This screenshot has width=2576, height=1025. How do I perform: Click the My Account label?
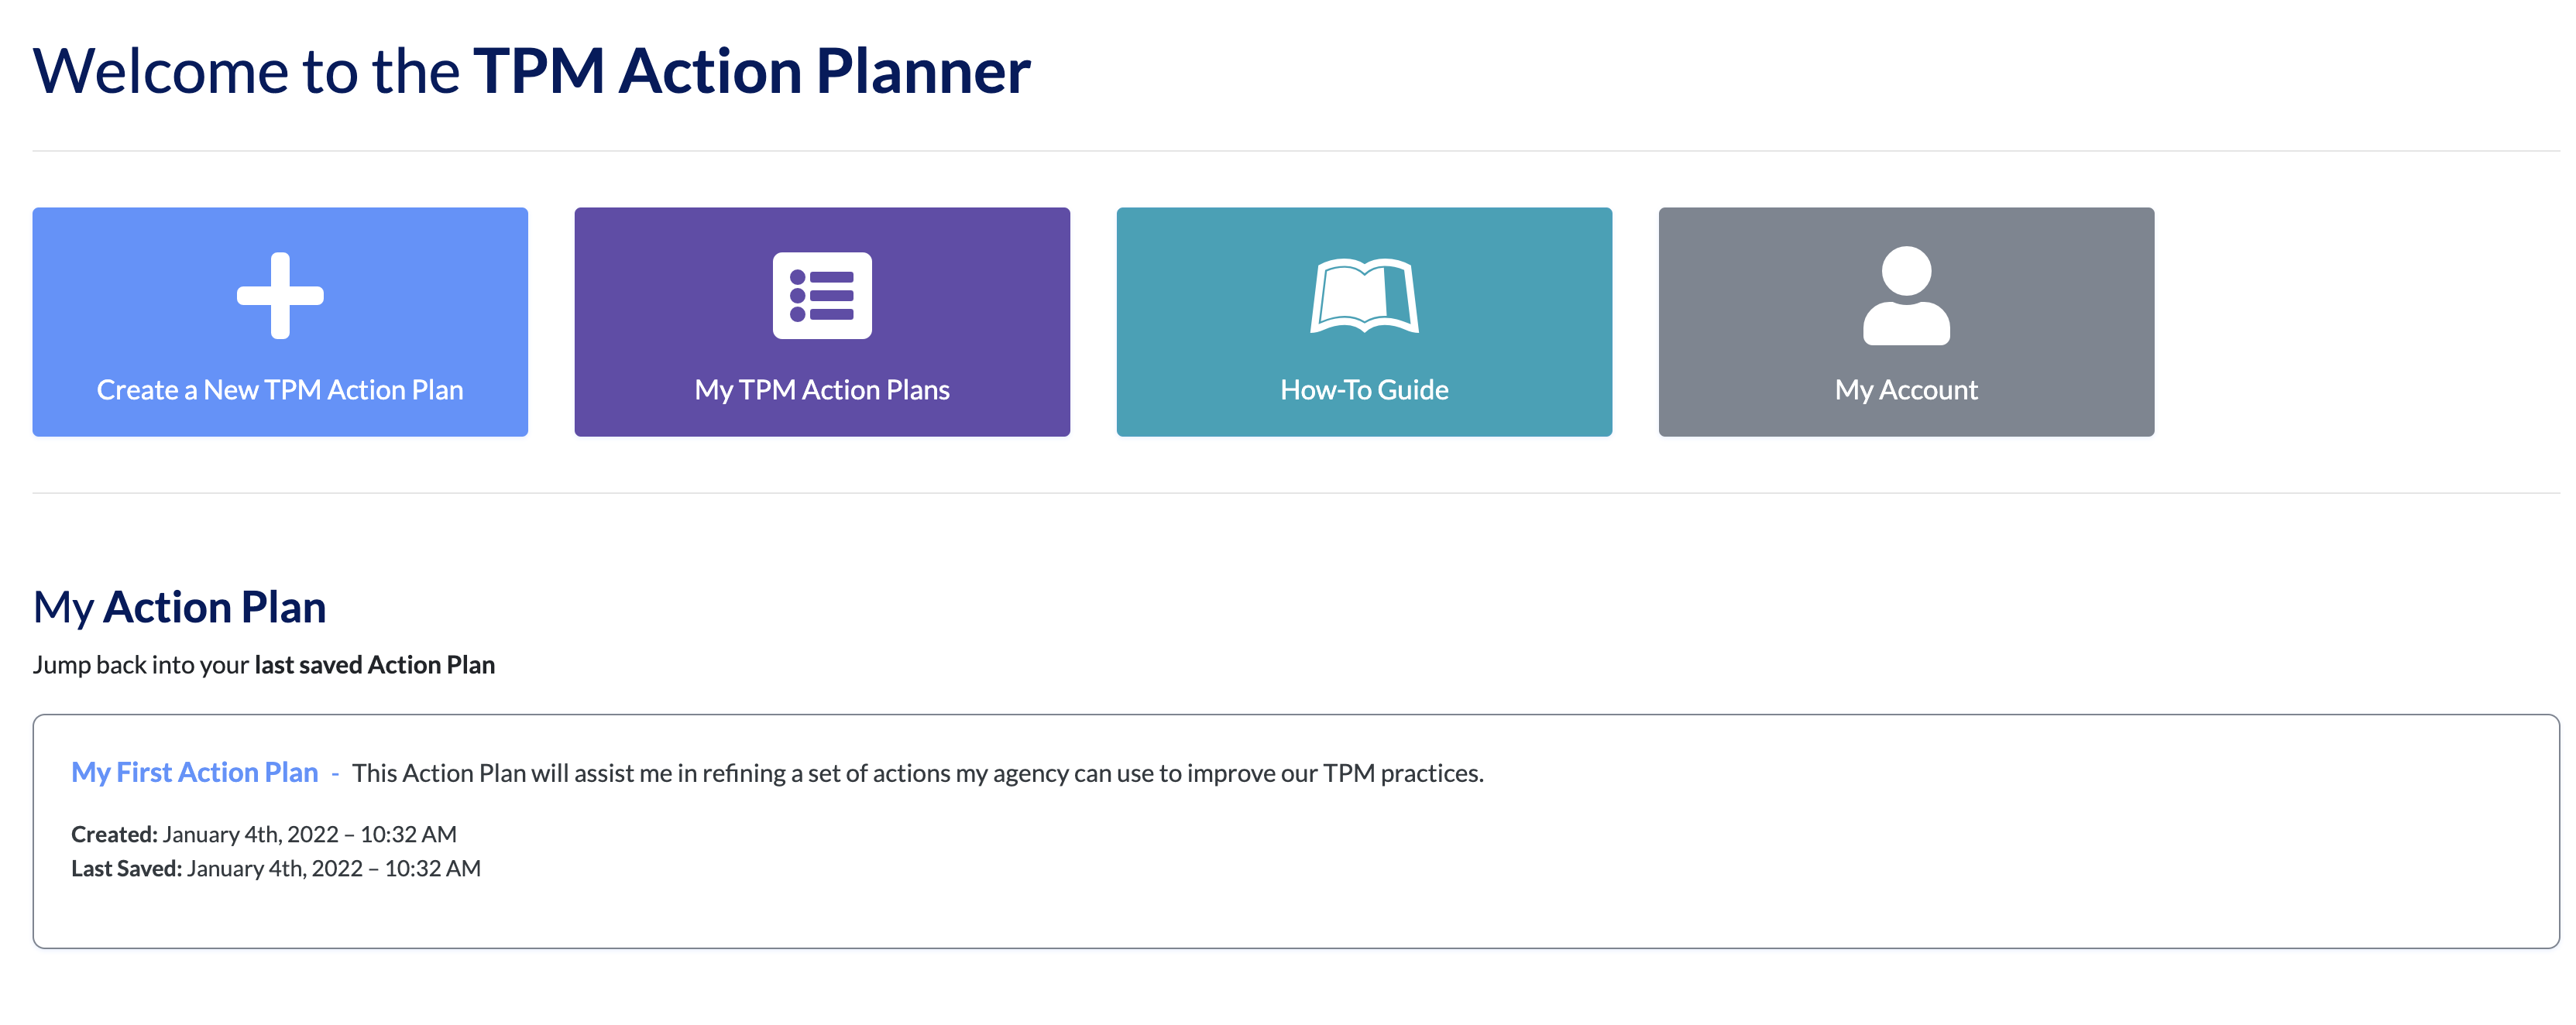(x=1905, y=390)
